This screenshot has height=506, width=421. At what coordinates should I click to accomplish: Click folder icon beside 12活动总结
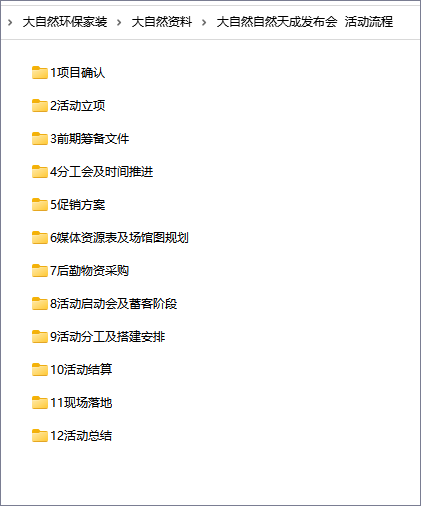coord(40,436)
